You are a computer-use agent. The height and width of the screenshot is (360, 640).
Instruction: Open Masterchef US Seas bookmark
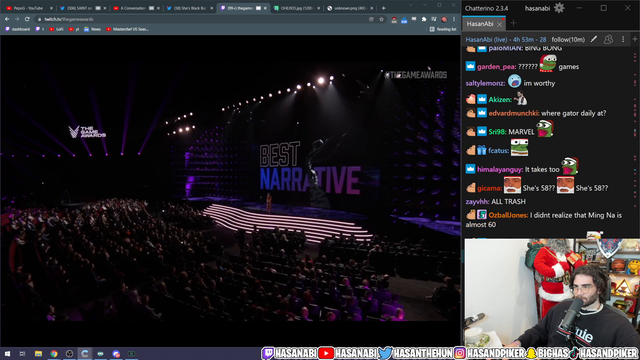[x=127, y=29]
